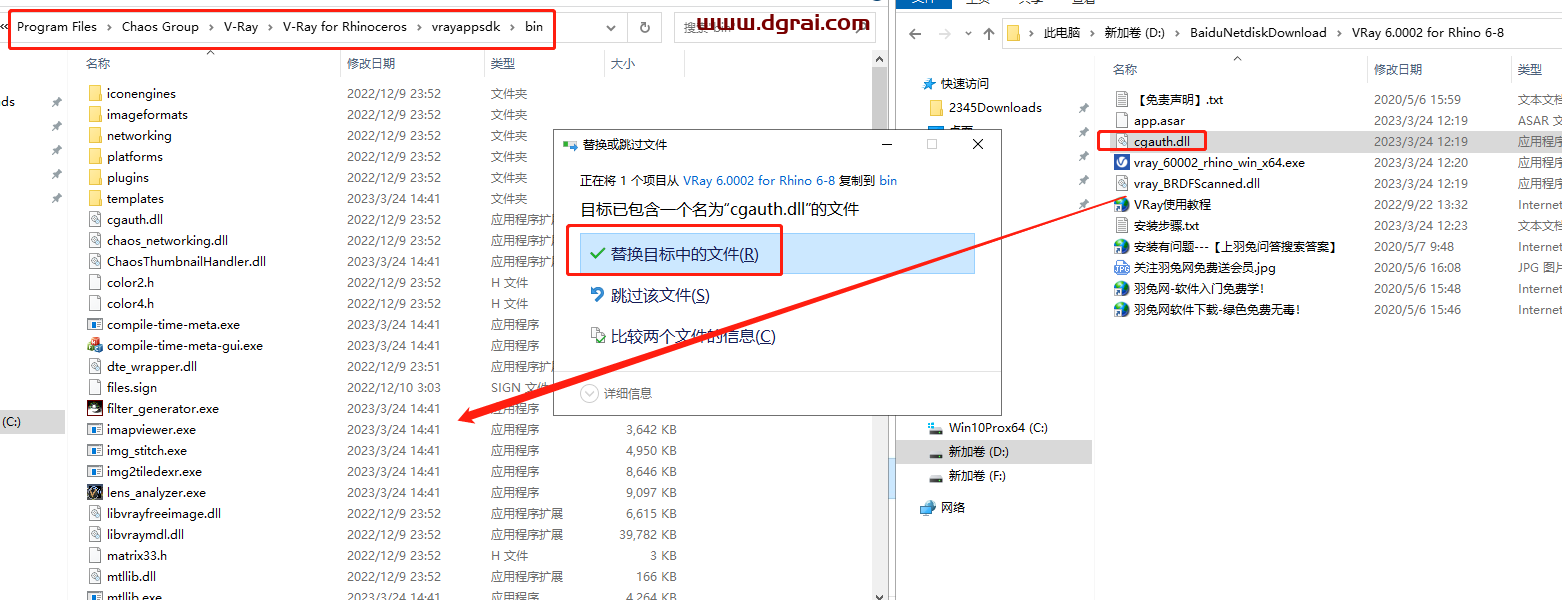The image size is (1562, 600).
Task: Choose 跳过该文件 option
Action: tap(659, 296)
